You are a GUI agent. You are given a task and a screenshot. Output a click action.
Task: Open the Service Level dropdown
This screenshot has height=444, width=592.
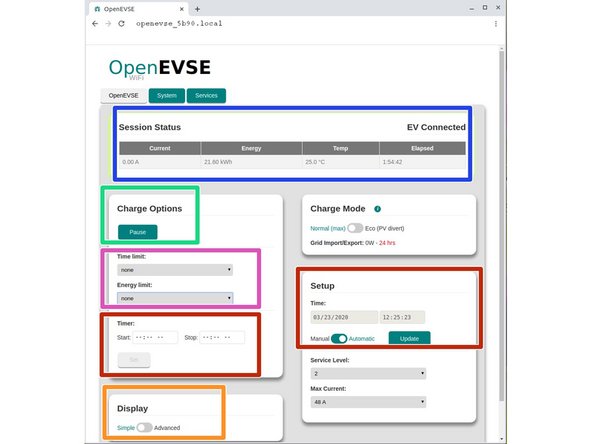coord(368,373)
